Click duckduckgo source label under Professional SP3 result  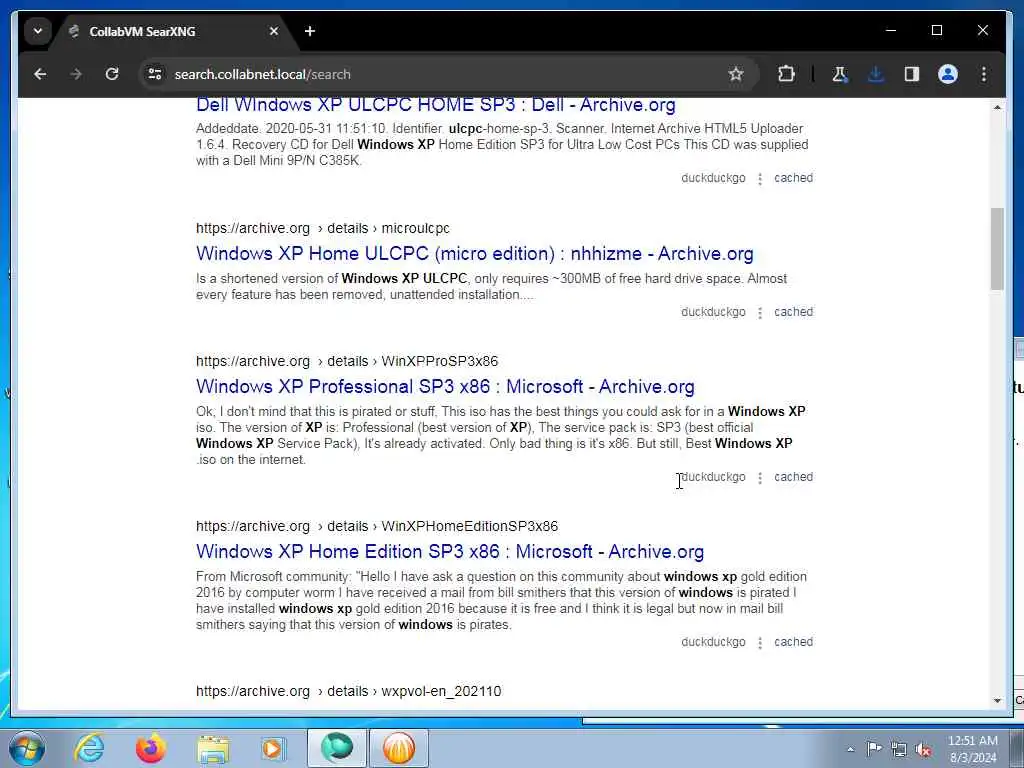[x=713, y=477]
